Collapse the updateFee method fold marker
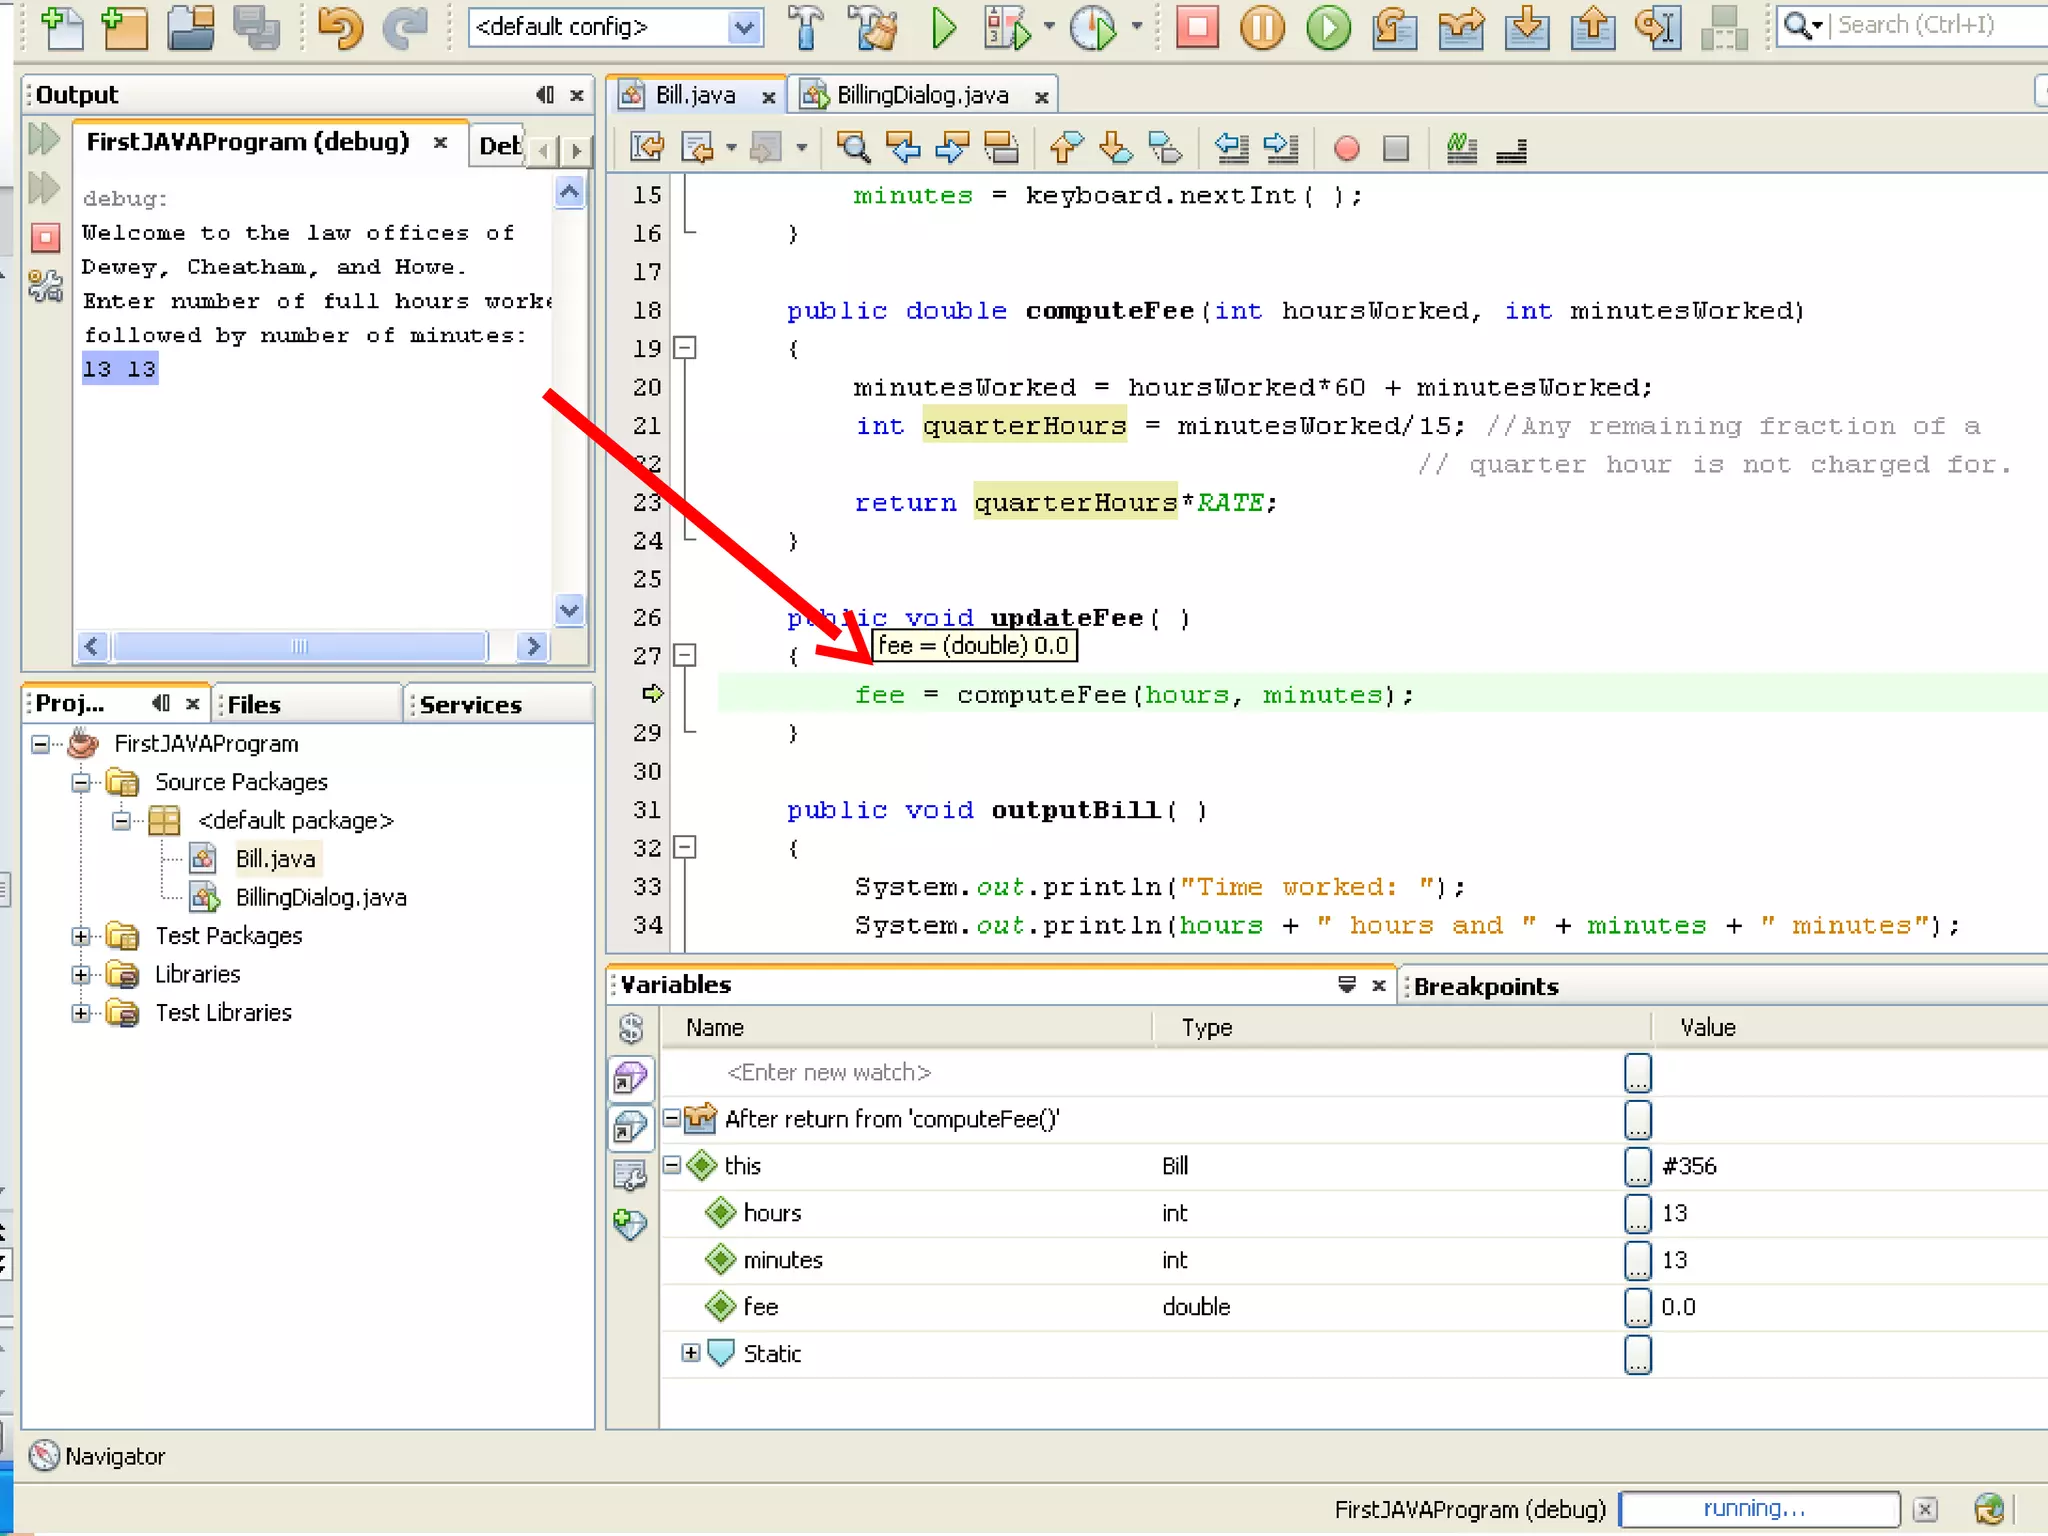2048x1536 pixels. pyautogui.click(x=685, y=655)
